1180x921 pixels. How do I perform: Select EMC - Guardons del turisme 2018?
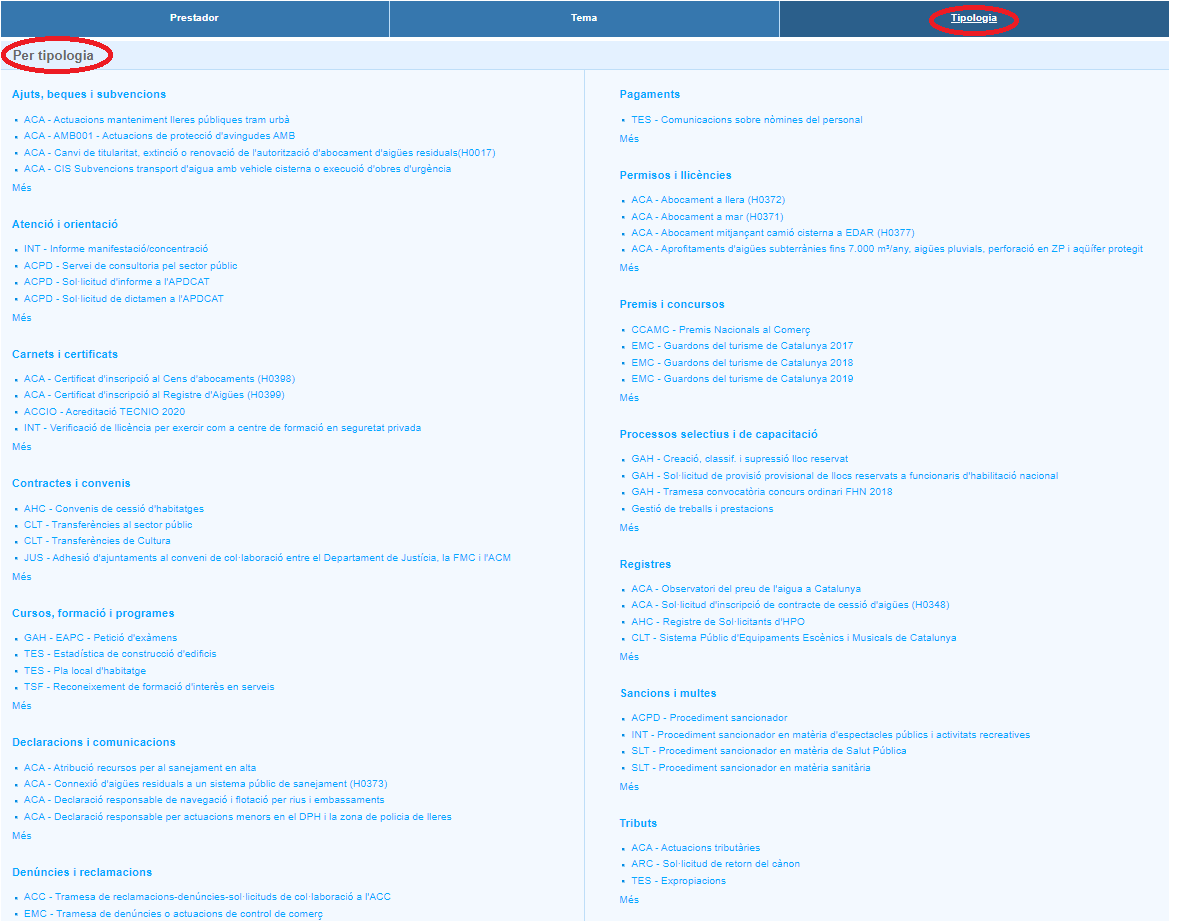click(742, 363)
